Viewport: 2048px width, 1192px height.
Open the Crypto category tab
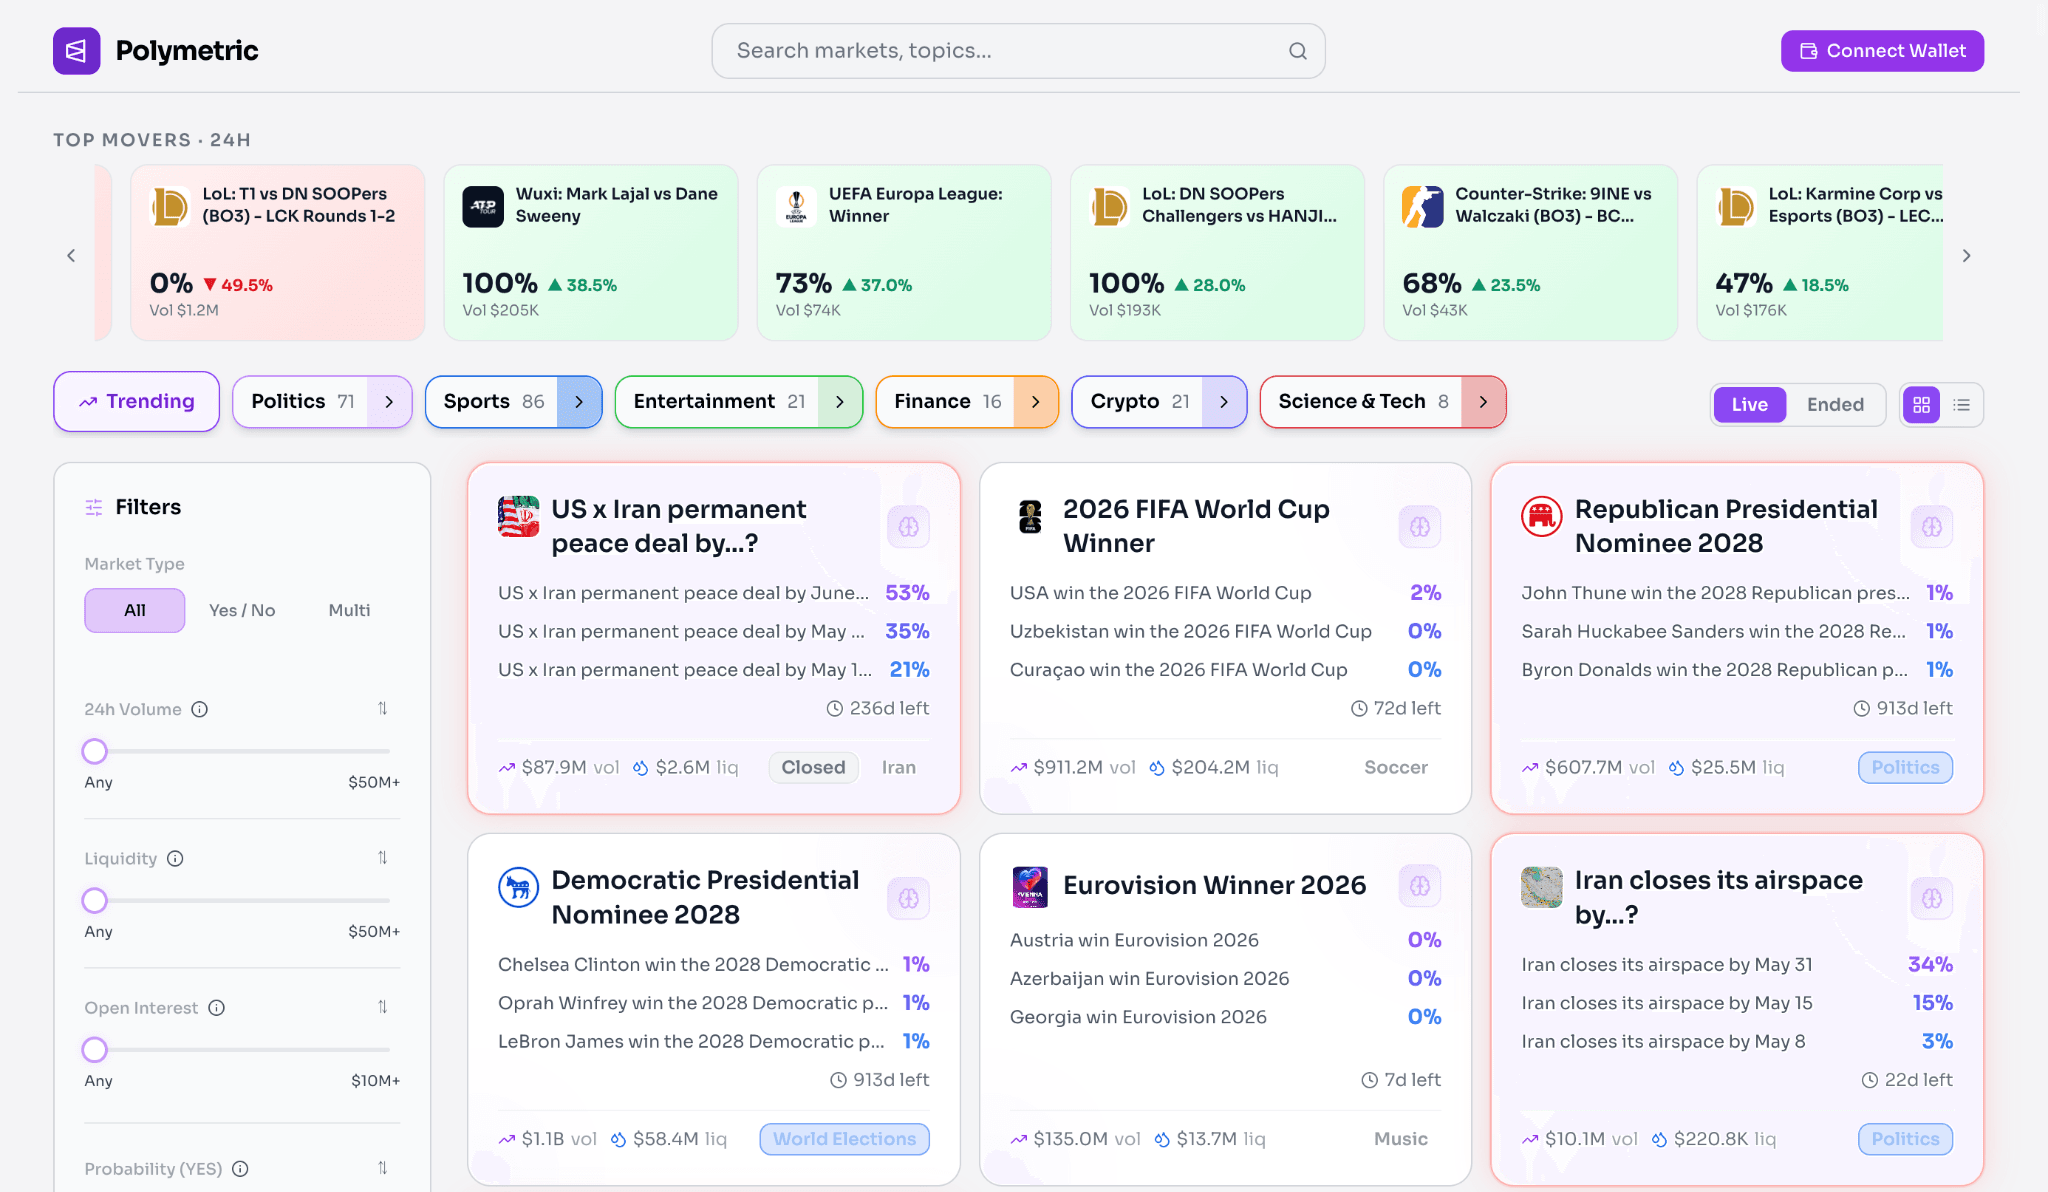tap(1138, 402)
